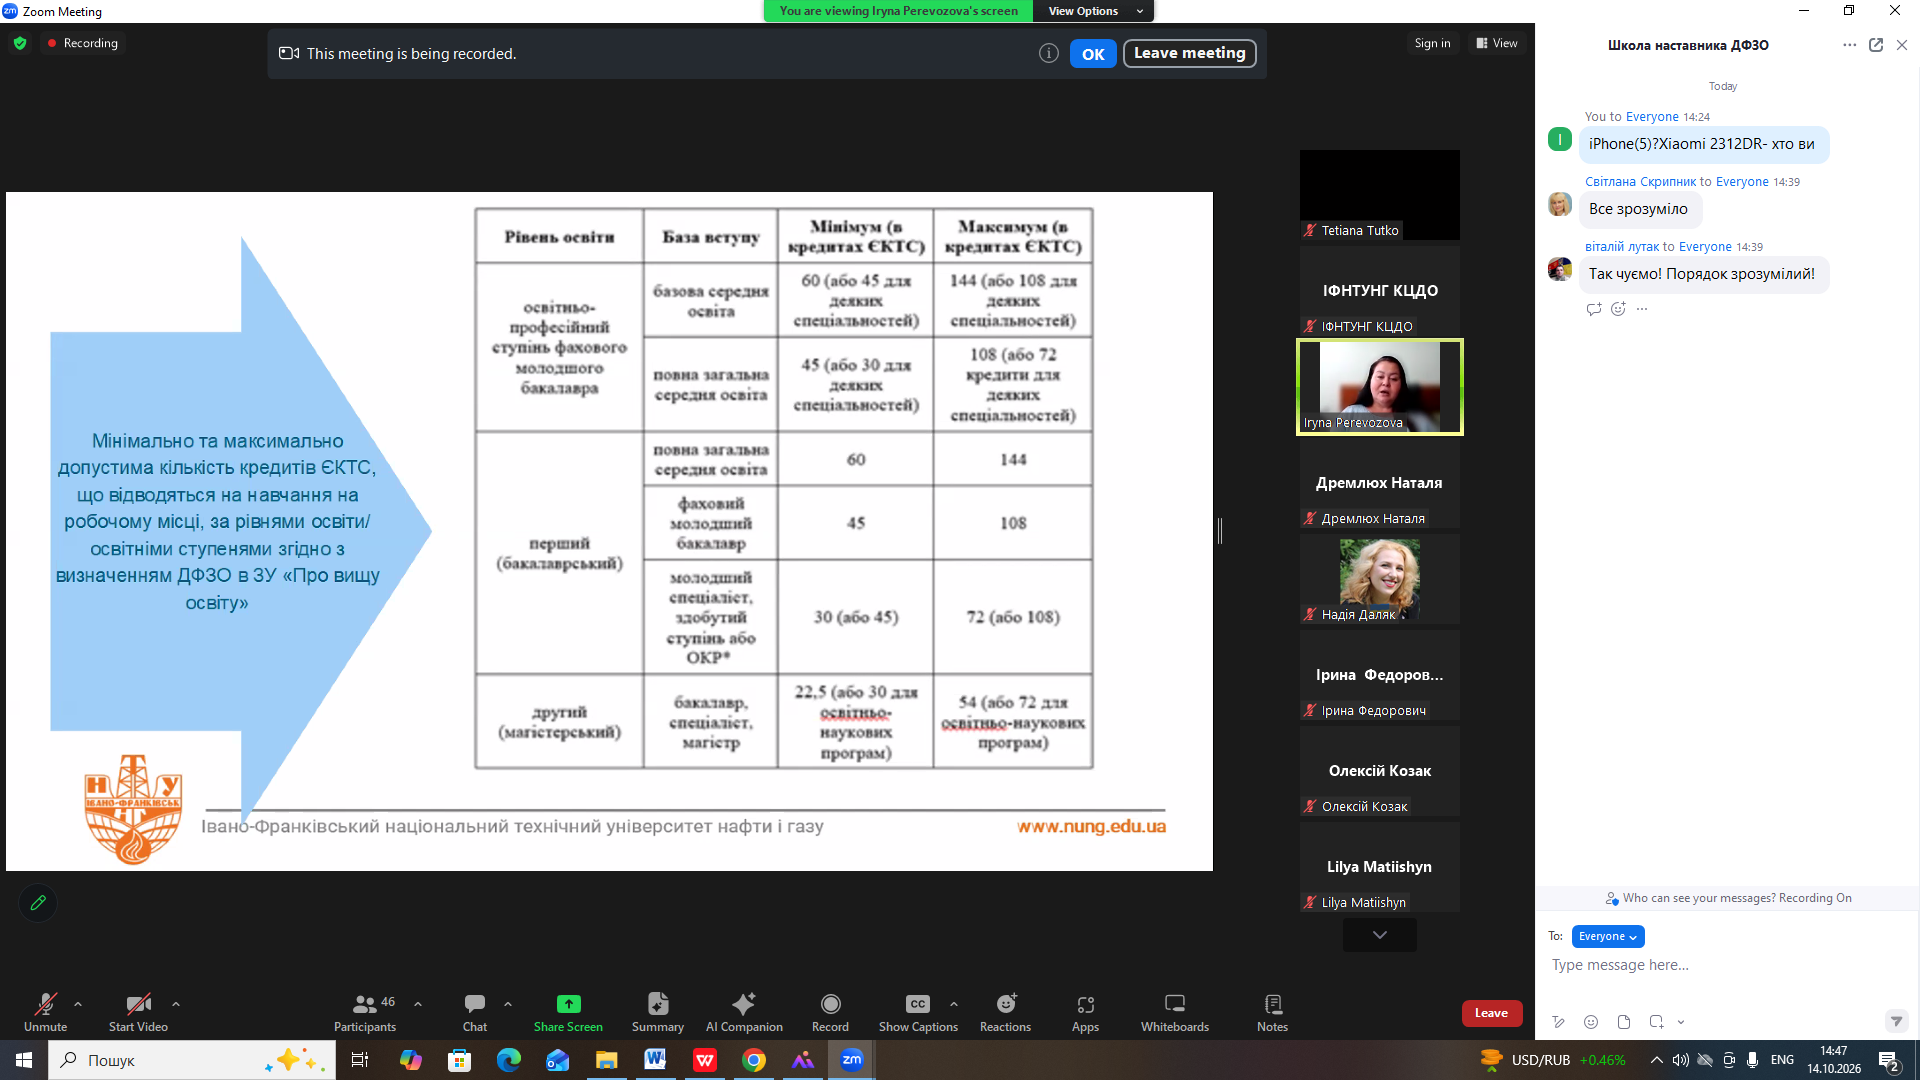This screenshot has height=1080, width=1920.
Task: Start Video in the meeting toolbar
Action: [x=138, y=1011]
